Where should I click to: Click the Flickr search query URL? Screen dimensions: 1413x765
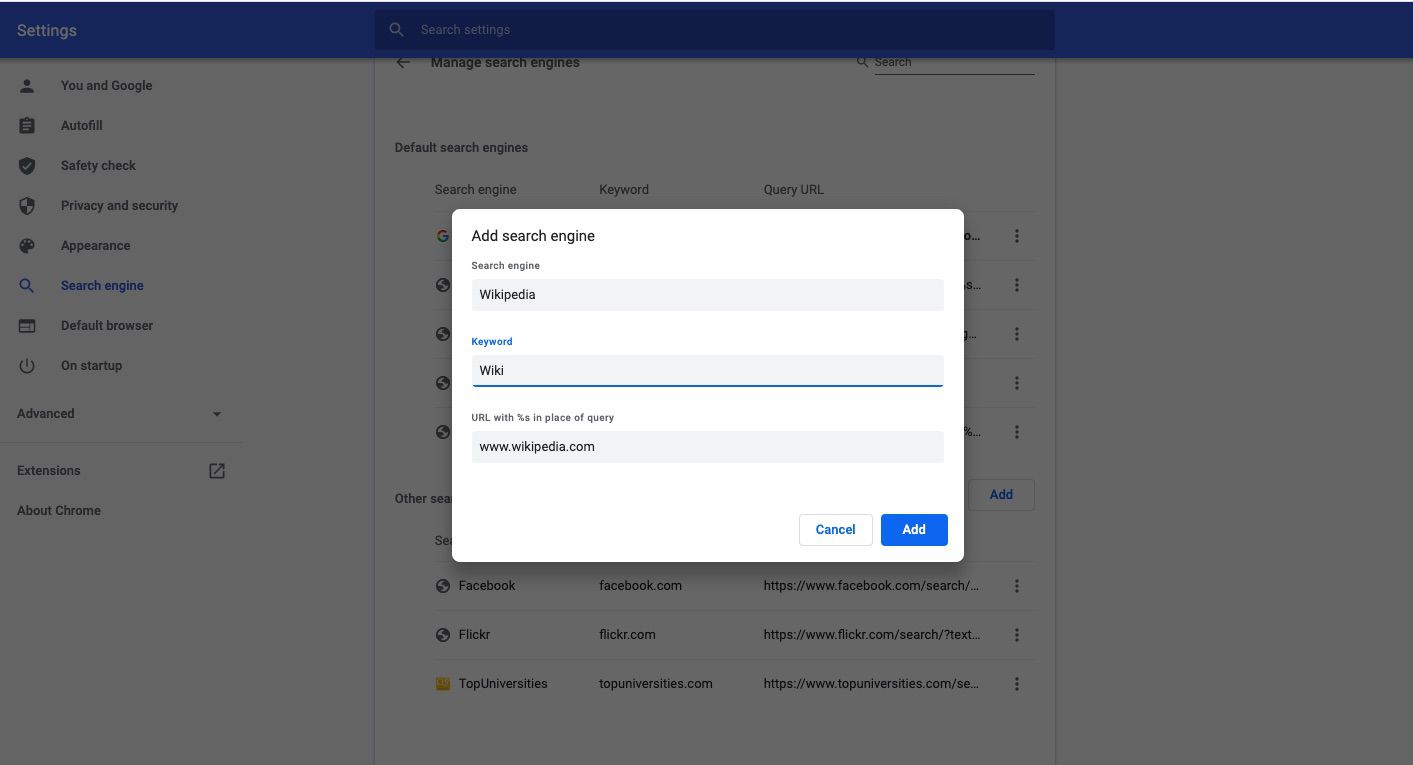[x=872, y=635]
